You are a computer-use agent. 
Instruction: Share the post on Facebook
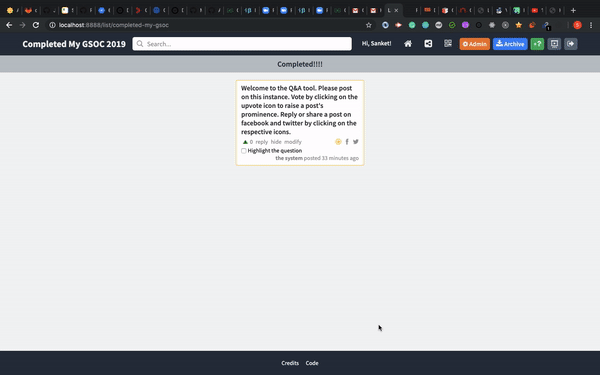pyautogui.click(x=347, y=142)
